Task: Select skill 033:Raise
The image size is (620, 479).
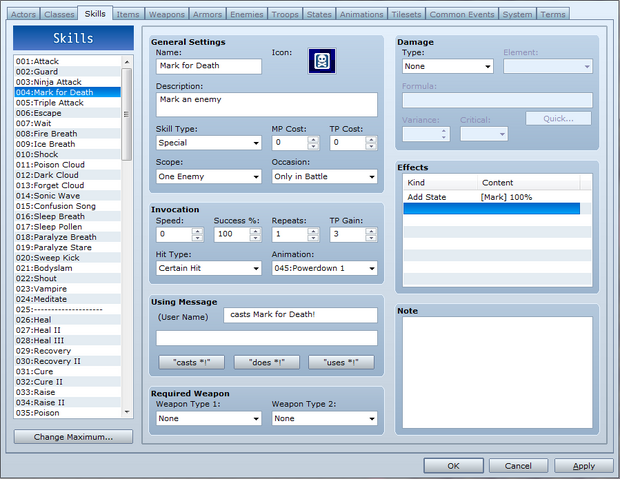Action: [68, 392]
